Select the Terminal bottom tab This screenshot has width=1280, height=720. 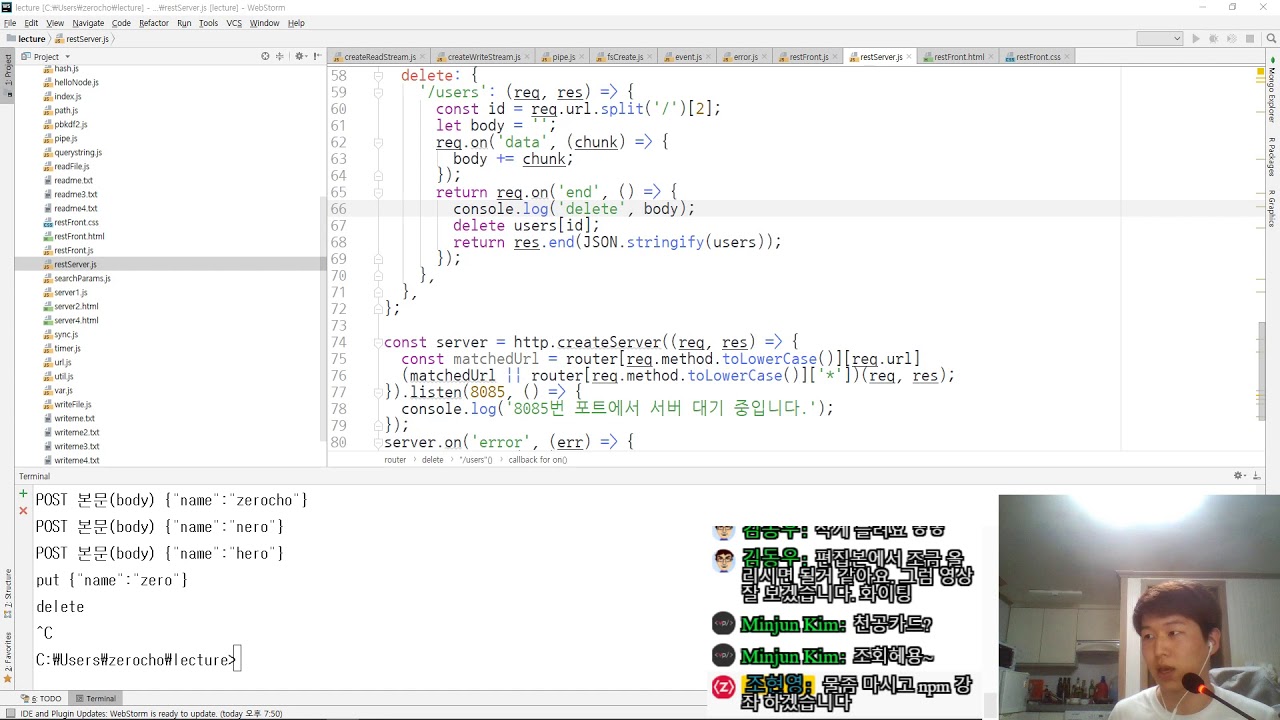point(96,698)
